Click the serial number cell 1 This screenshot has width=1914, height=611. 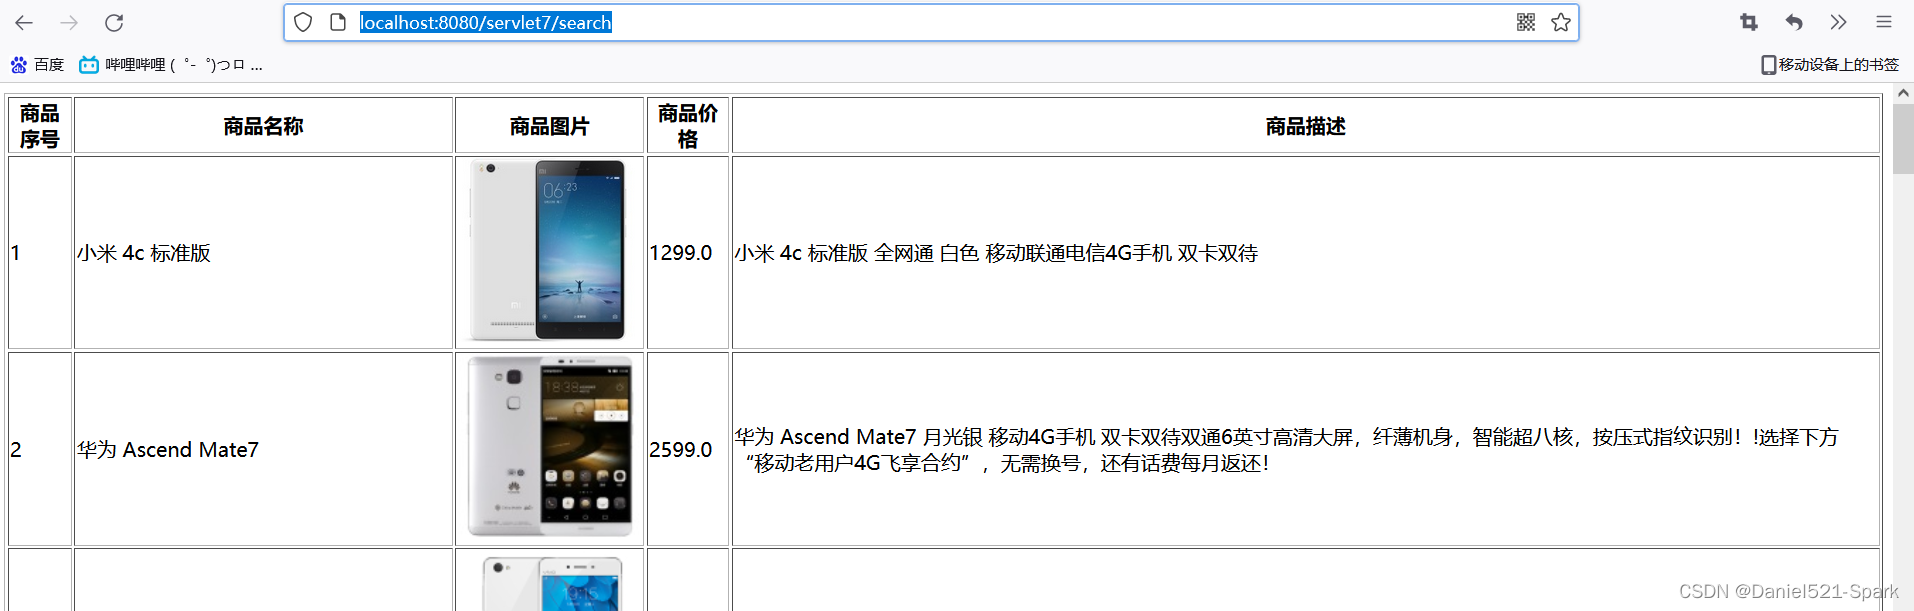[x=40, y=253]
